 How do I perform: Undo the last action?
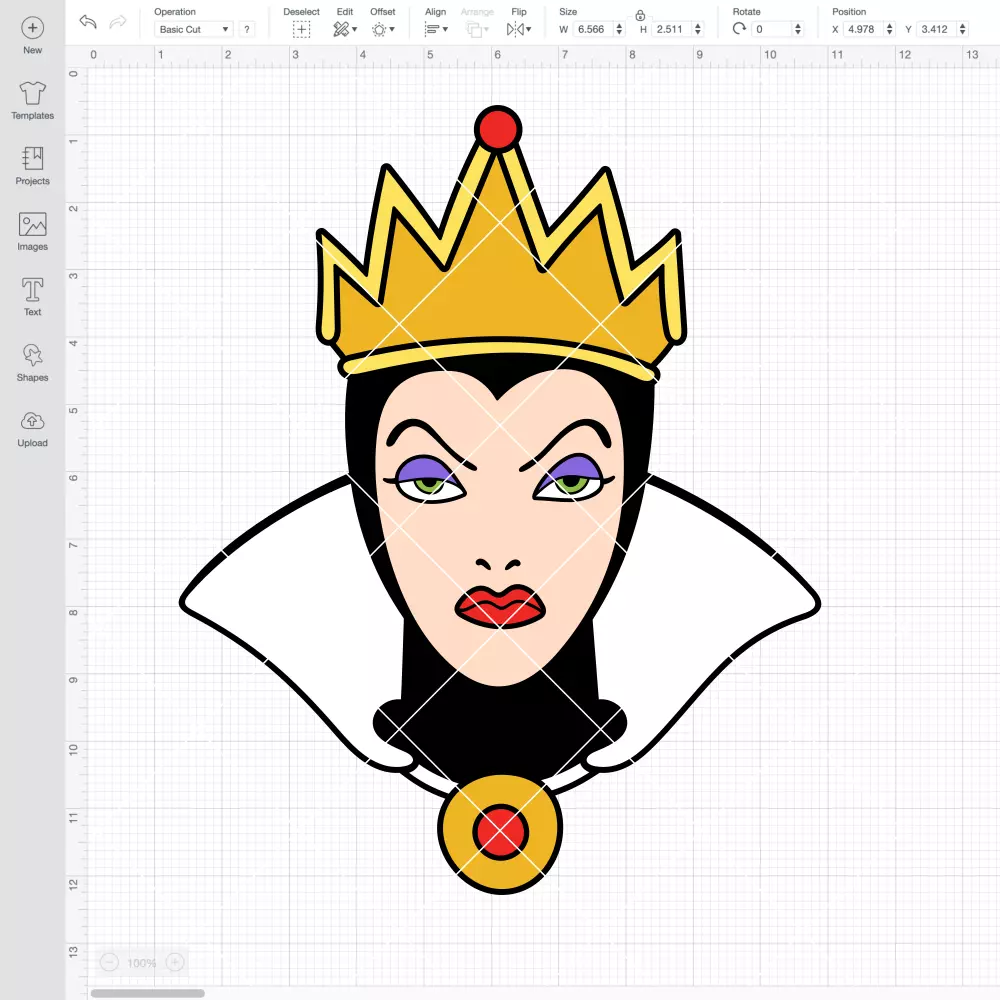[88, 22]
